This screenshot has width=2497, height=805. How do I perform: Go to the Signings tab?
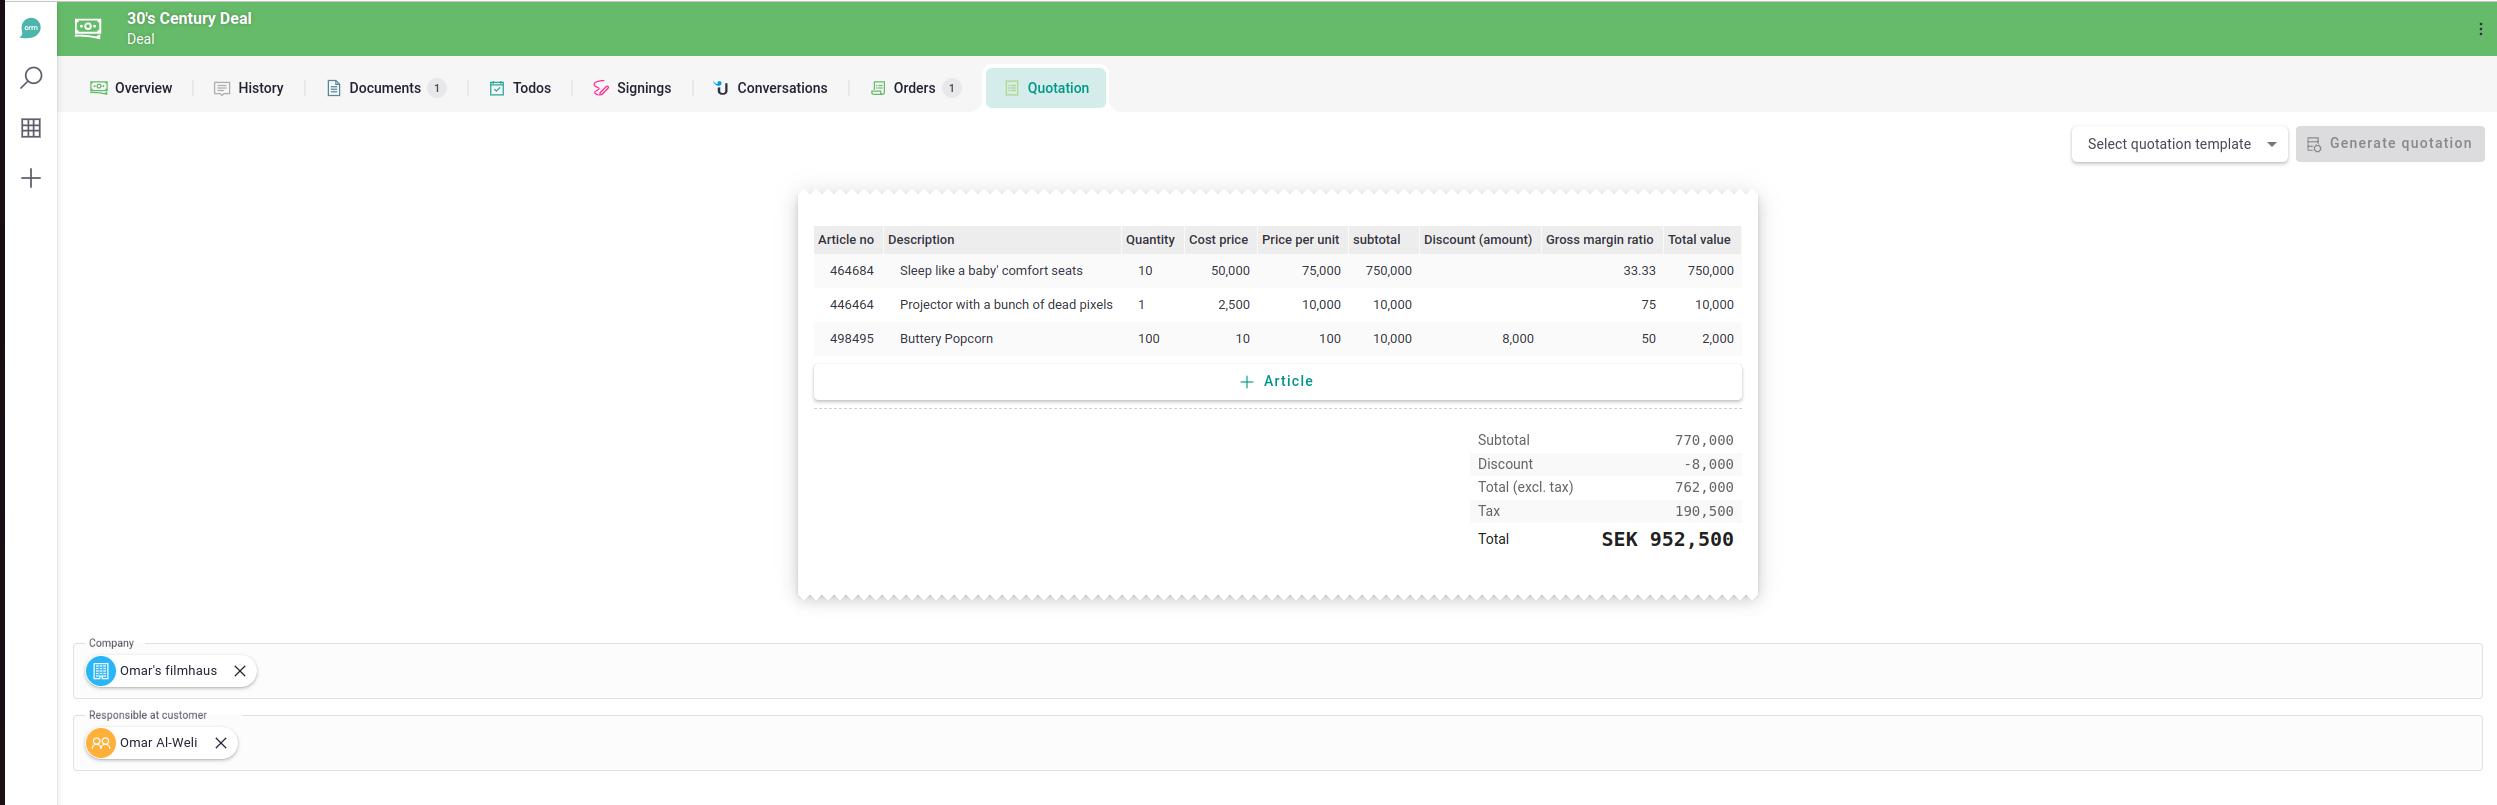[632, 88]
